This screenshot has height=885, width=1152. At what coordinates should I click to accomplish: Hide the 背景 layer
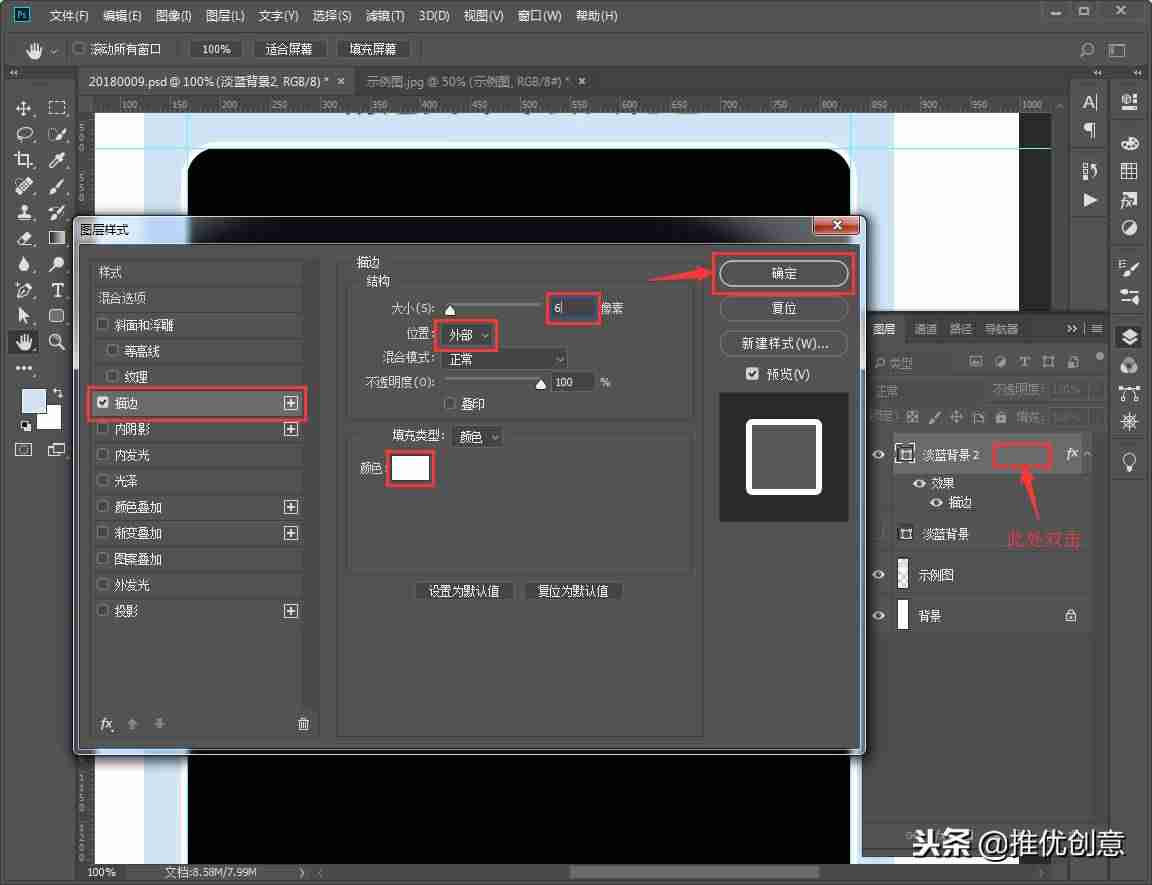878,615
